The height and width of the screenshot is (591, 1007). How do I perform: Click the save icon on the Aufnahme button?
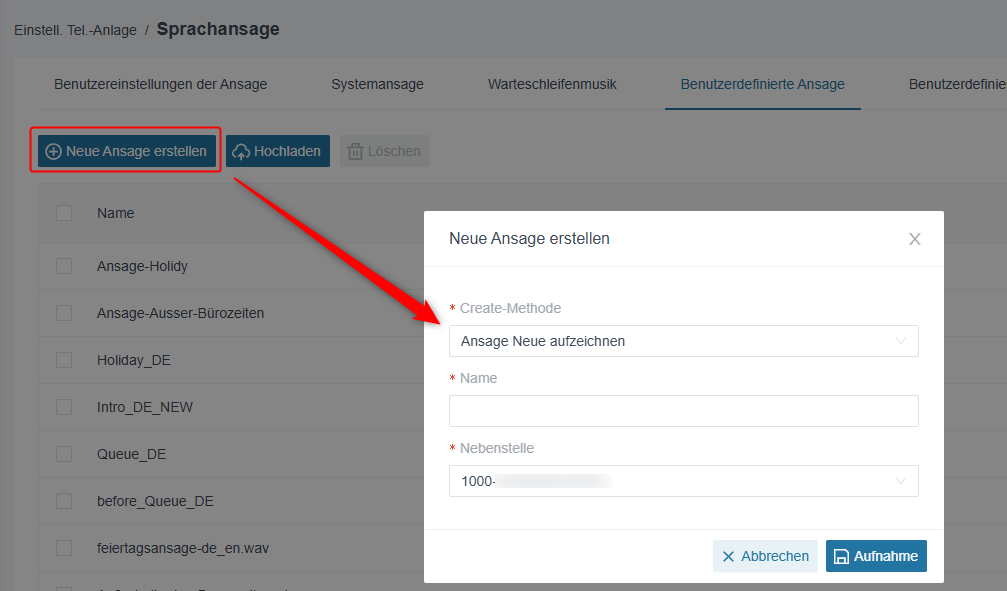(x=841, y=556)
